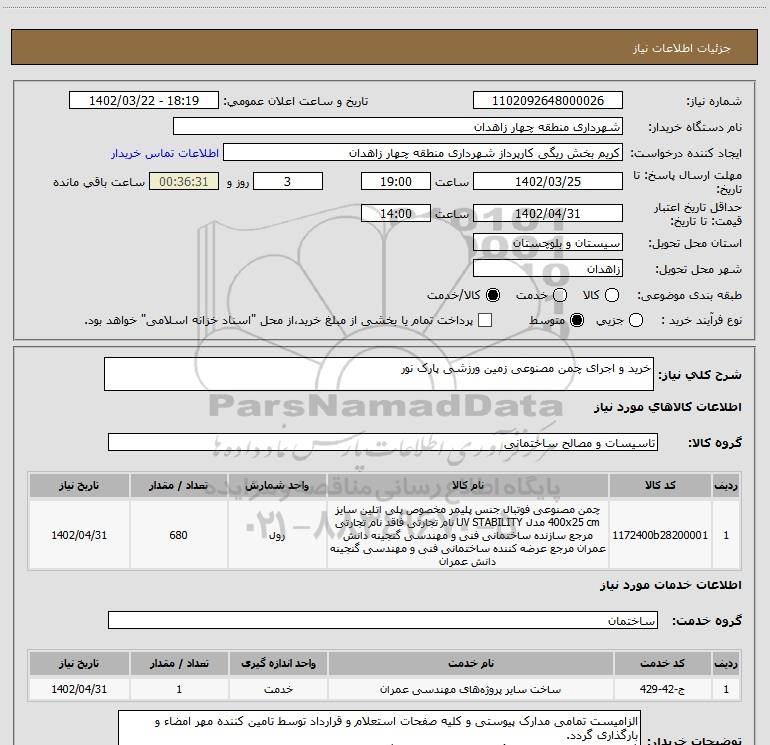This screenshot has width=770, height=745.
Task: Click the services table header کد خدمت
Action: (x=662, y=663)
